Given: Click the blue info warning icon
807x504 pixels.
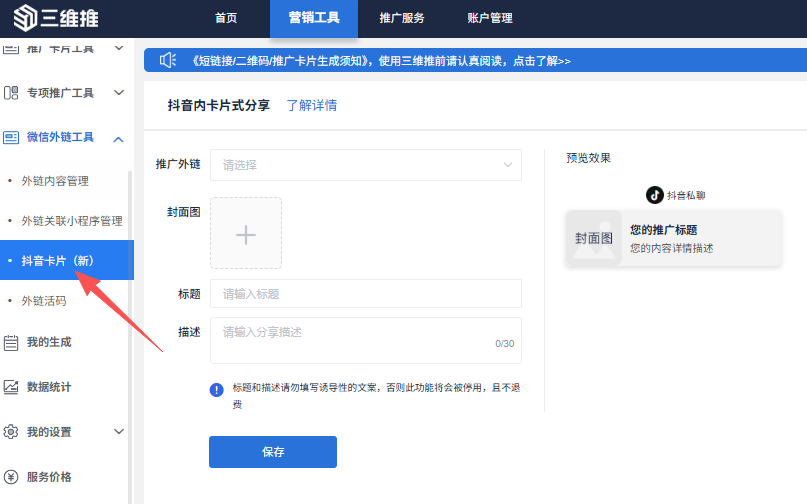Looking at the screenshot, I should point(217,390).
